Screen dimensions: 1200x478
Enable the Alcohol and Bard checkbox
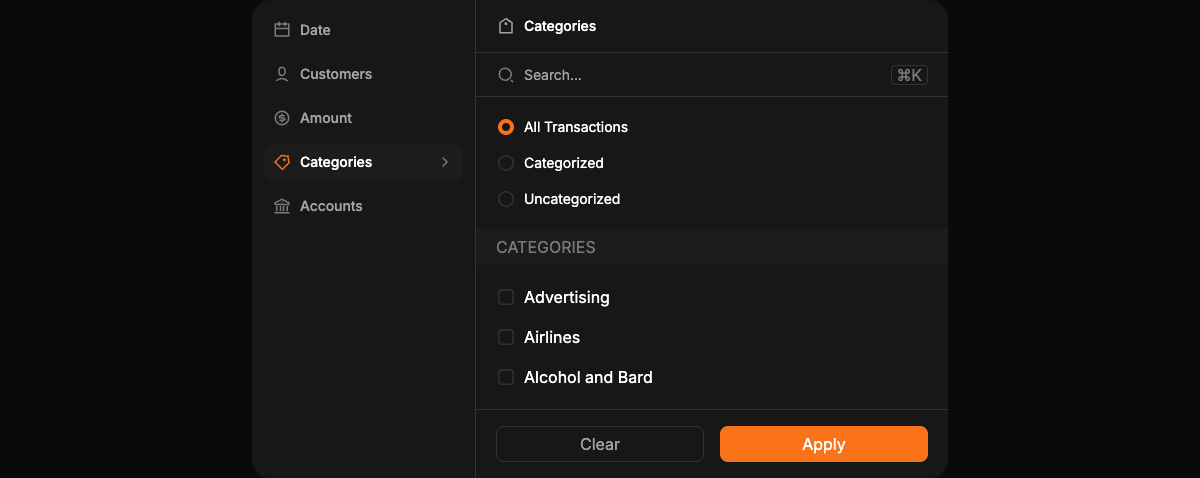(x=506, y=377)
